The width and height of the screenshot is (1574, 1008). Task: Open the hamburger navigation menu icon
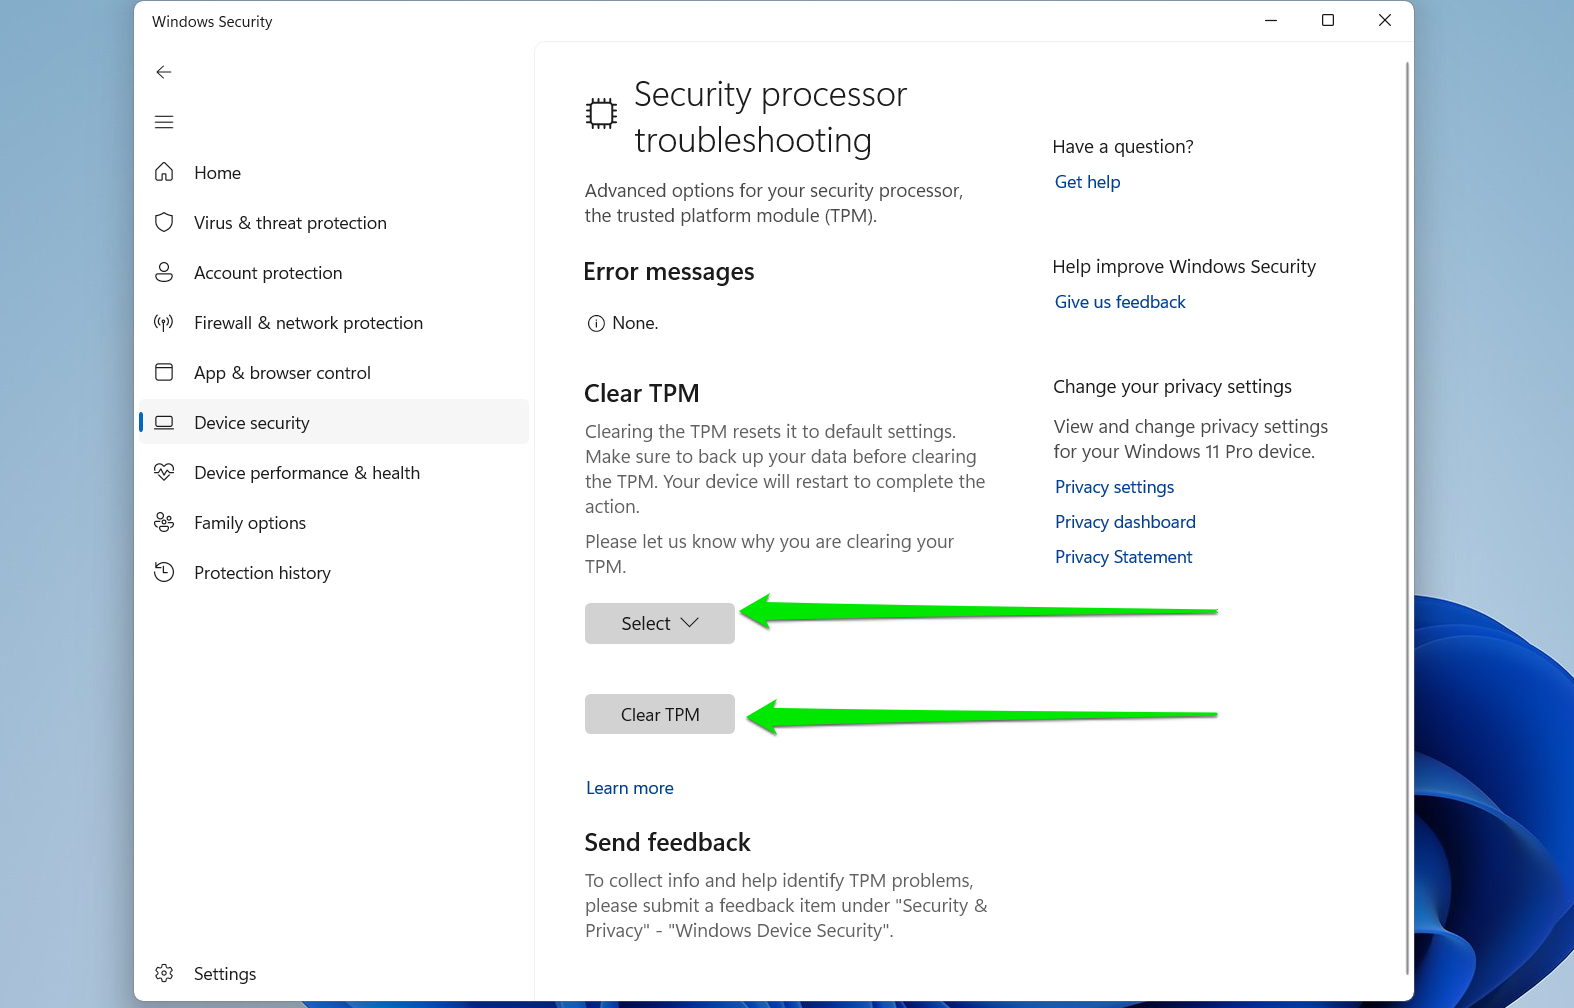click(x=164, y=122)
